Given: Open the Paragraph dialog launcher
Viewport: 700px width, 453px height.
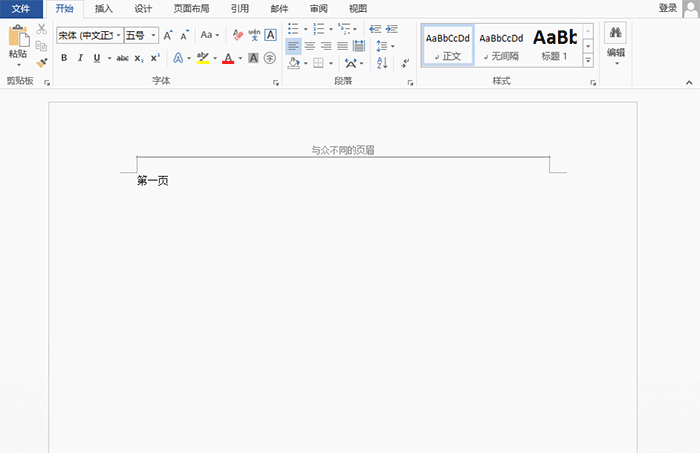Looking at the screenshot, I should coord(410,83).
